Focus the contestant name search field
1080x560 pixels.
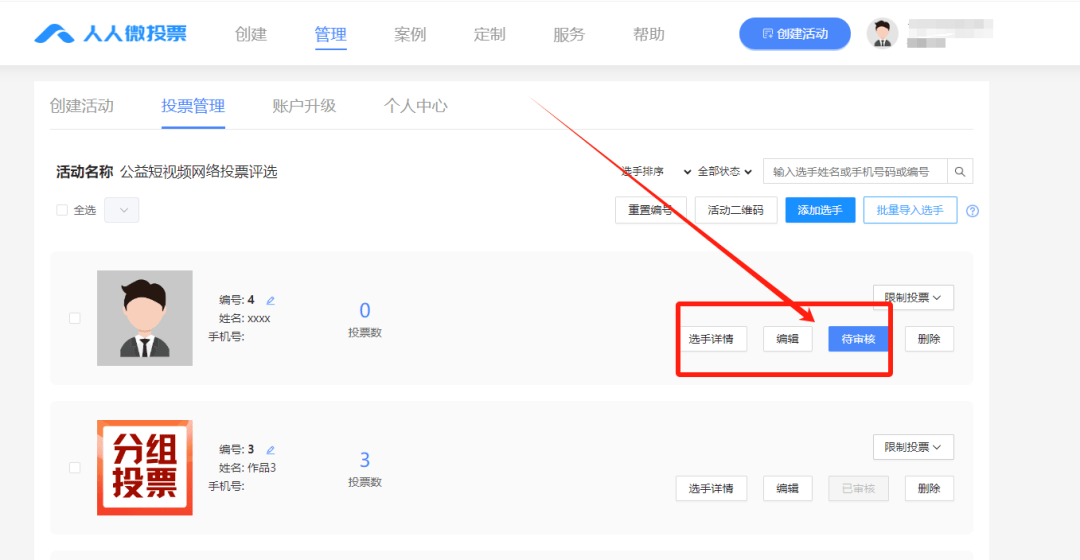(855, 172)
